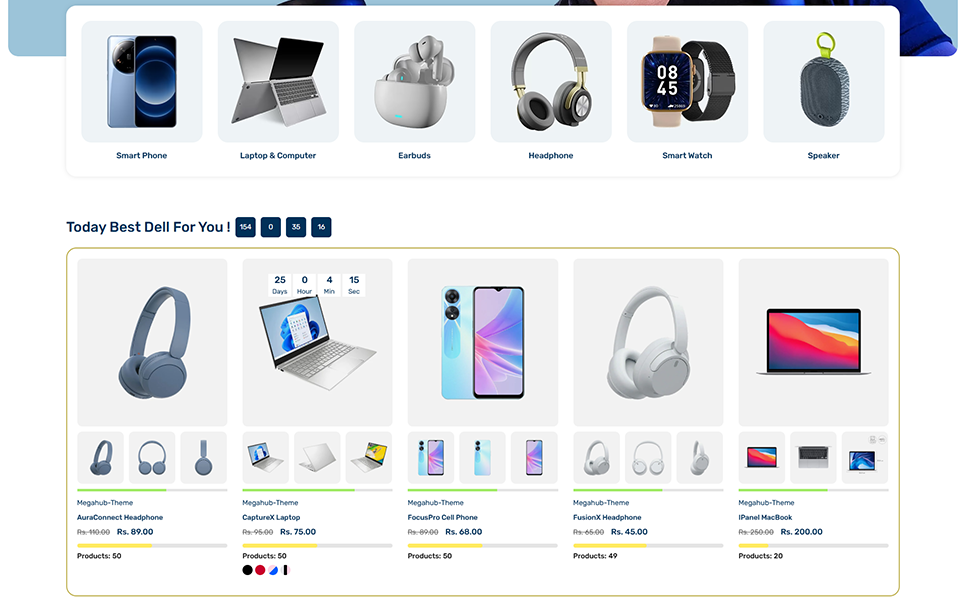Open the Laptop & Computer category image
This screenshot has height=600, width=965.
[278, 82]
